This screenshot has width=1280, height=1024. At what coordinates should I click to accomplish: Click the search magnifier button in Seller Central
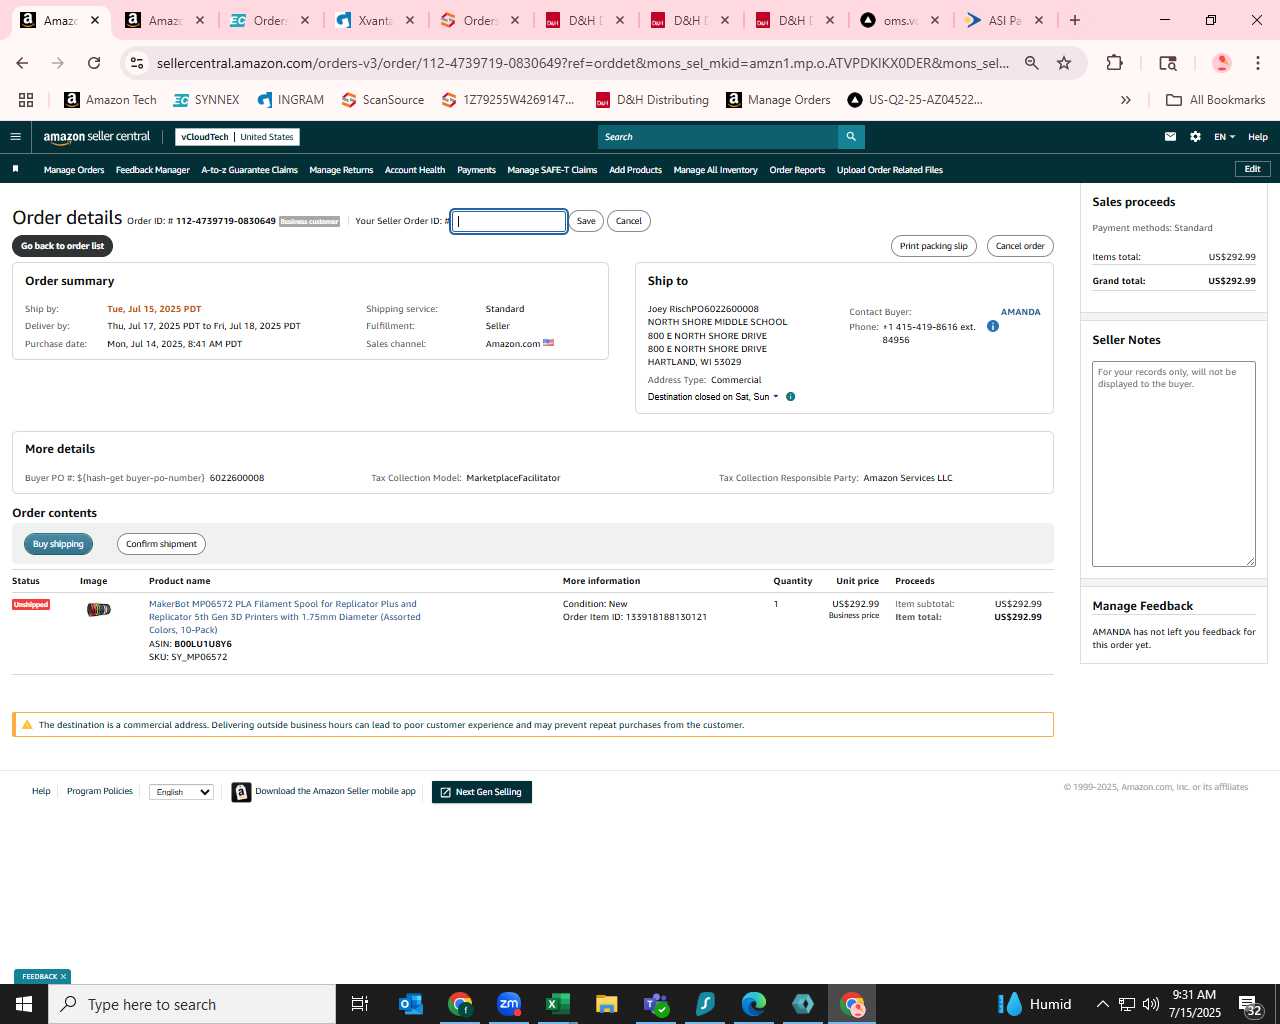[x=851, y=137]
